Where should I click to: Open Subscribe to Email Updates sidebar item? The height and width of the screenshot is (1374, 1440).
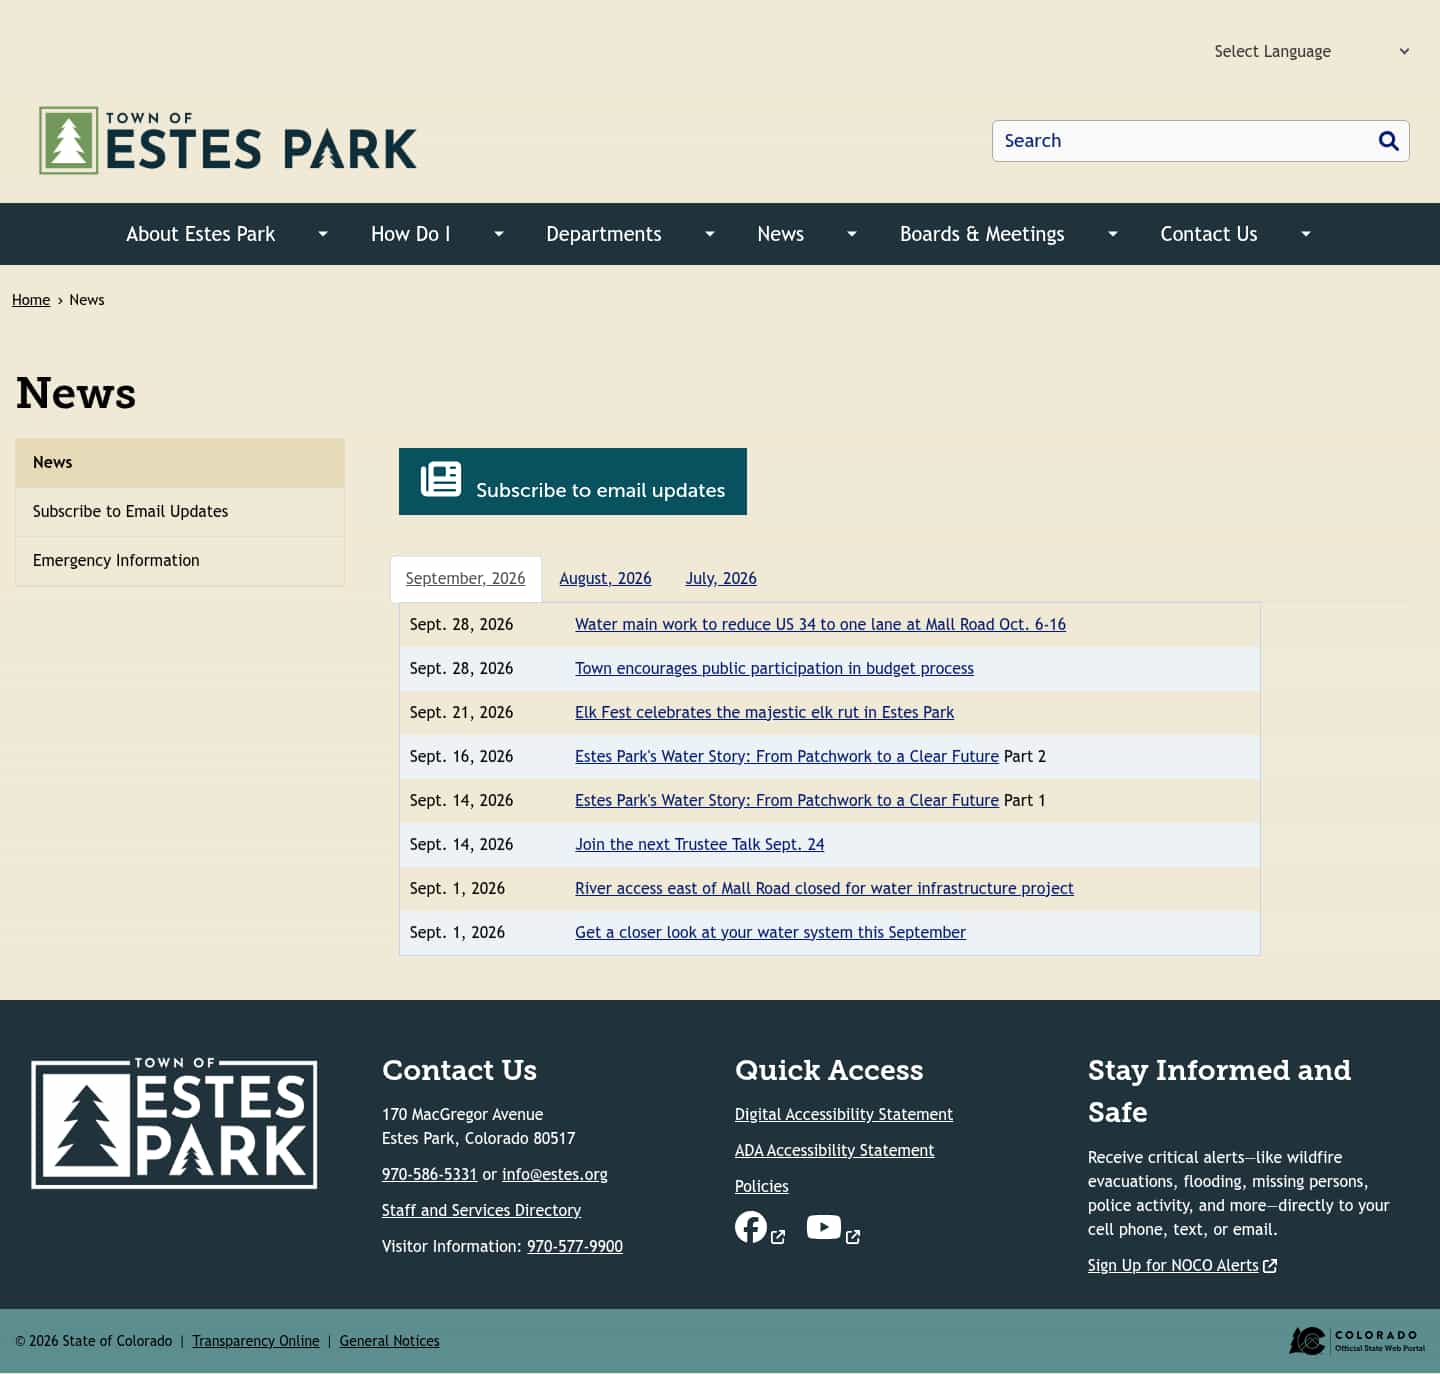tap(180, 511)
